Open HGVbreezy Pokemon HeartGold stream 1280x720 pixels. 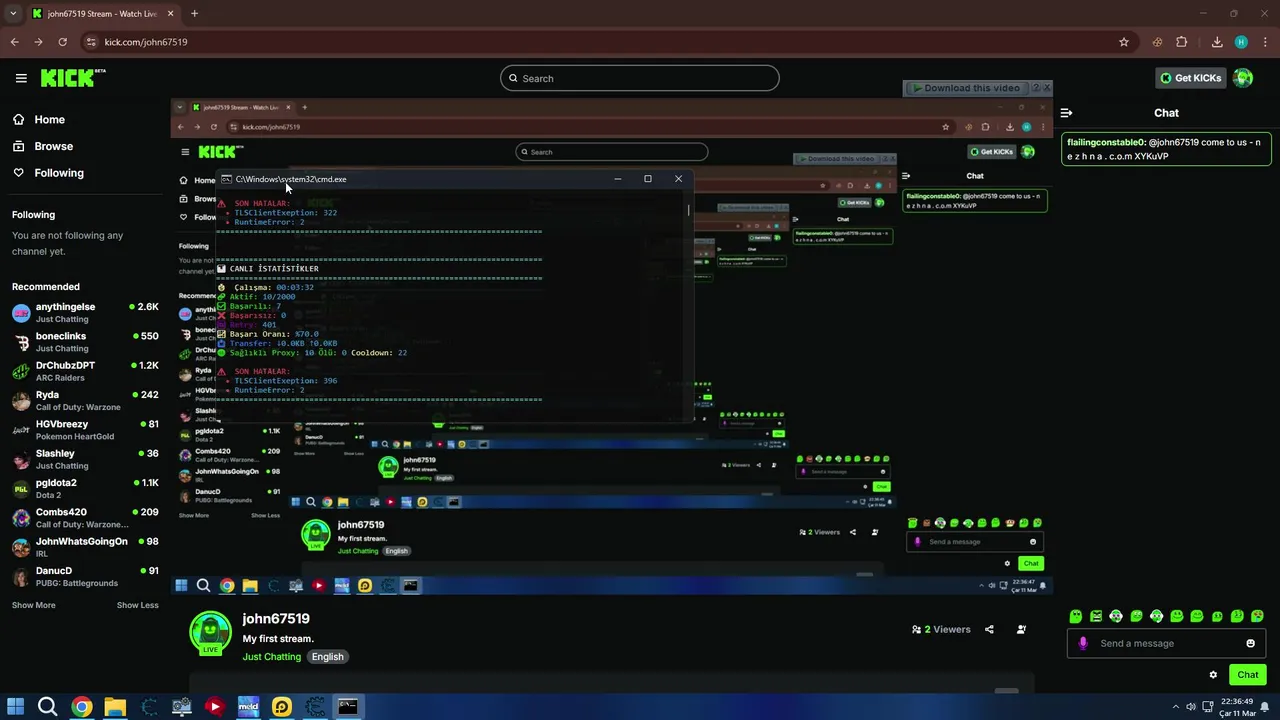pyautogui.click(x=85, y=430)
